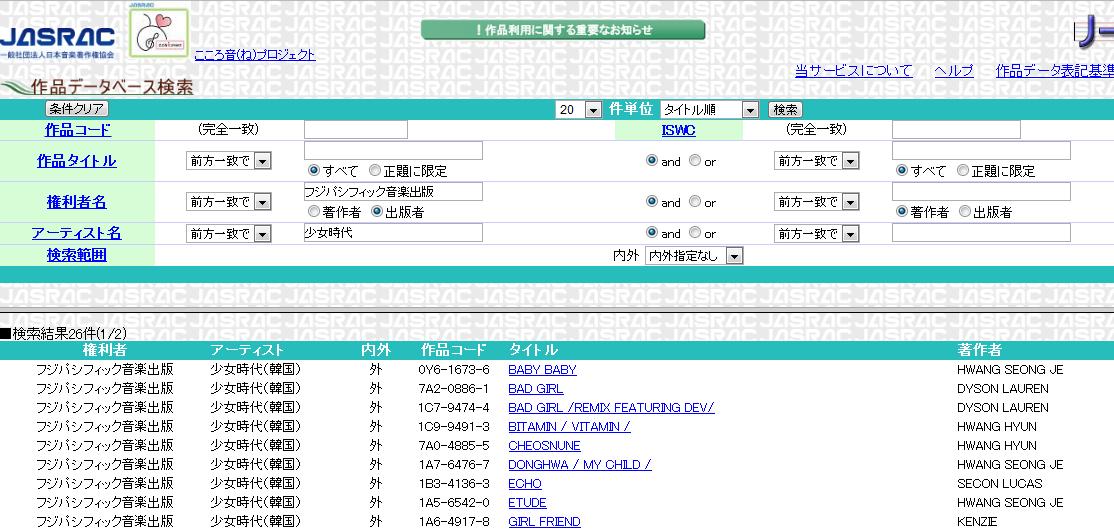Click work code 0Y6-1673-6
This screenshot has width=1114, height=531.
pyautogui.click(x=454, y=370)
